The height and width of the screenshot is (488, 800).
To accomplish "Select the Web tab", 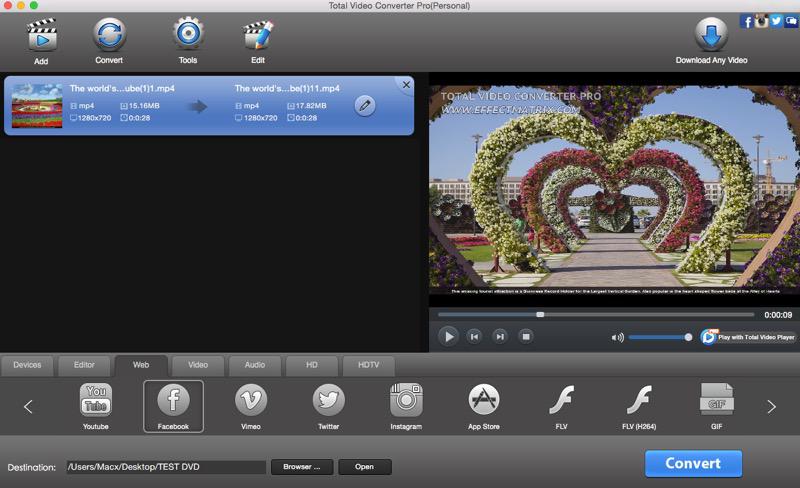I will [141, 365].
